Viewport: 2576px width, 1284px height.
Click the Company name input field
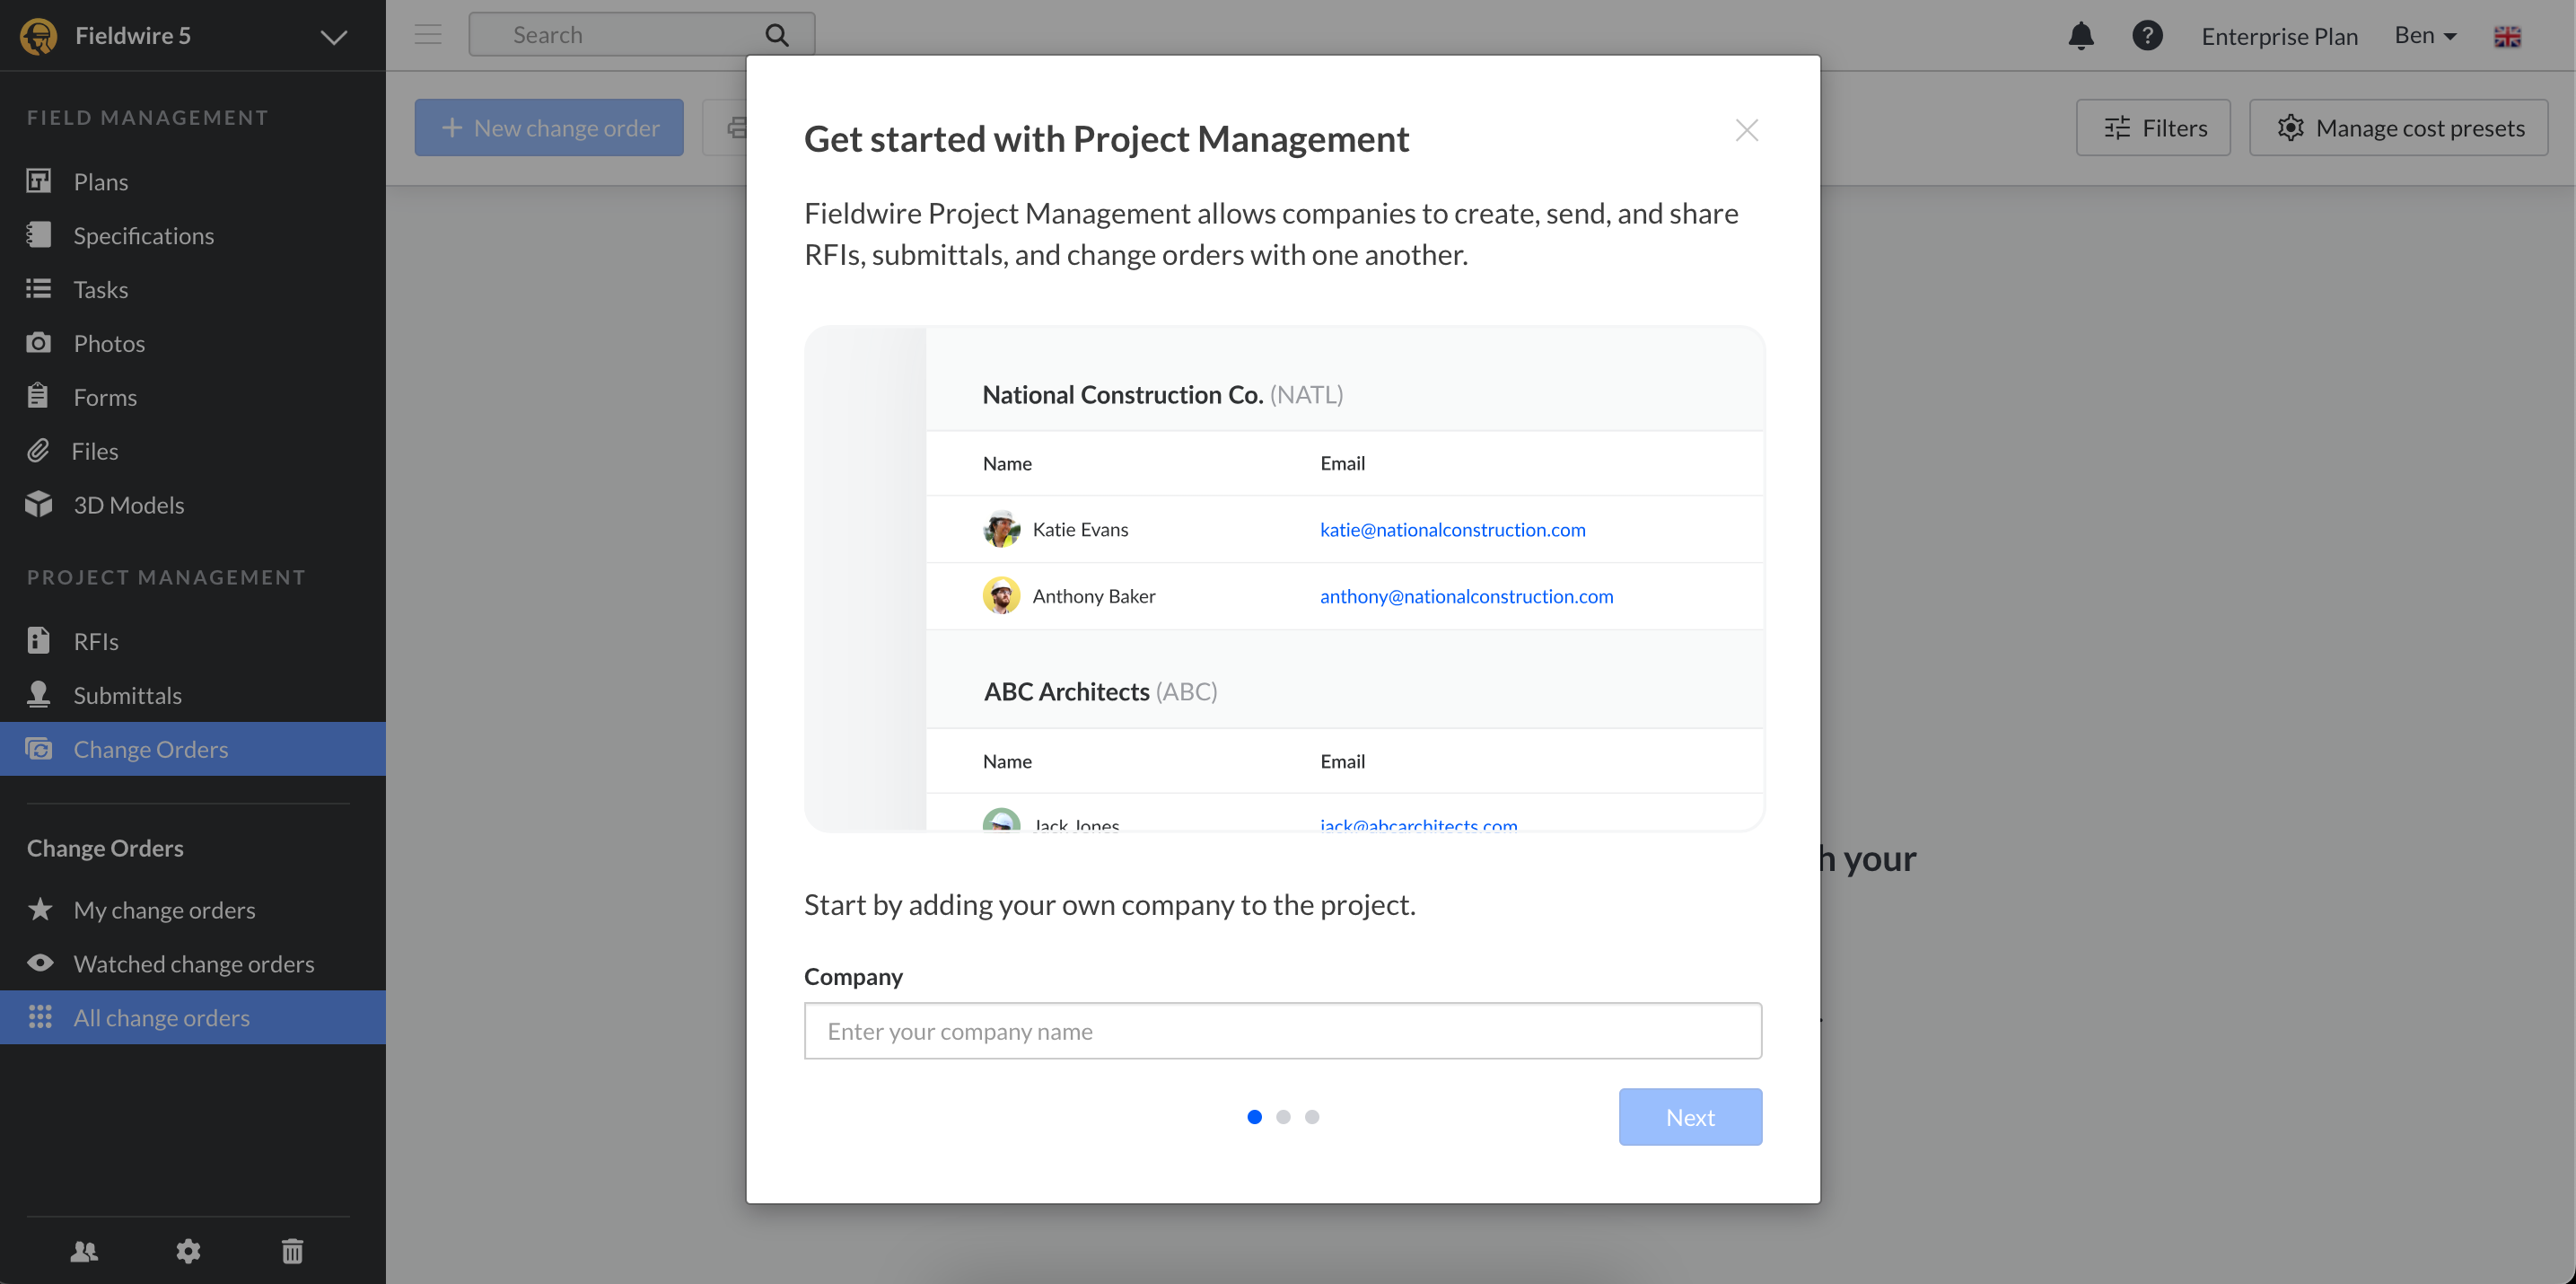[1282, 1031]
